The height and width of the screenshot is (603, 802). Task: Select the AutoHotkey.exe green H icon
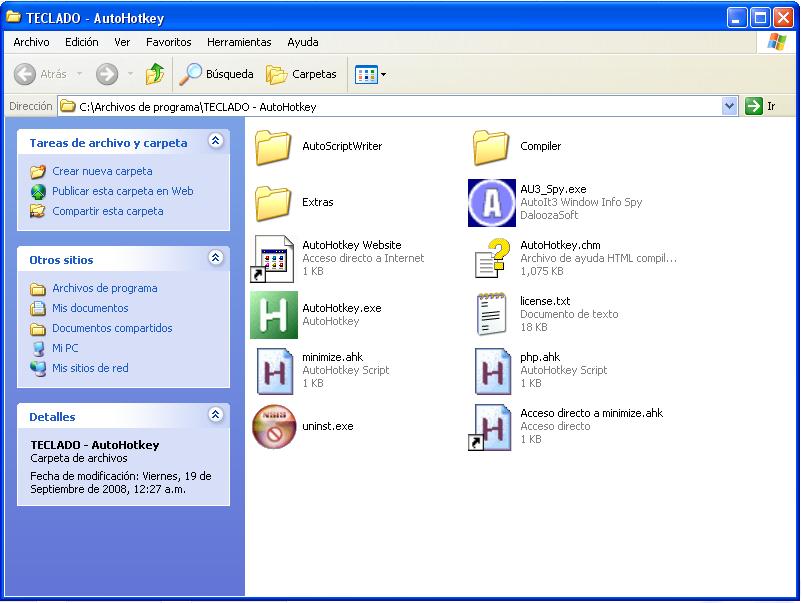pyautogui.click(x=274, y=315)
